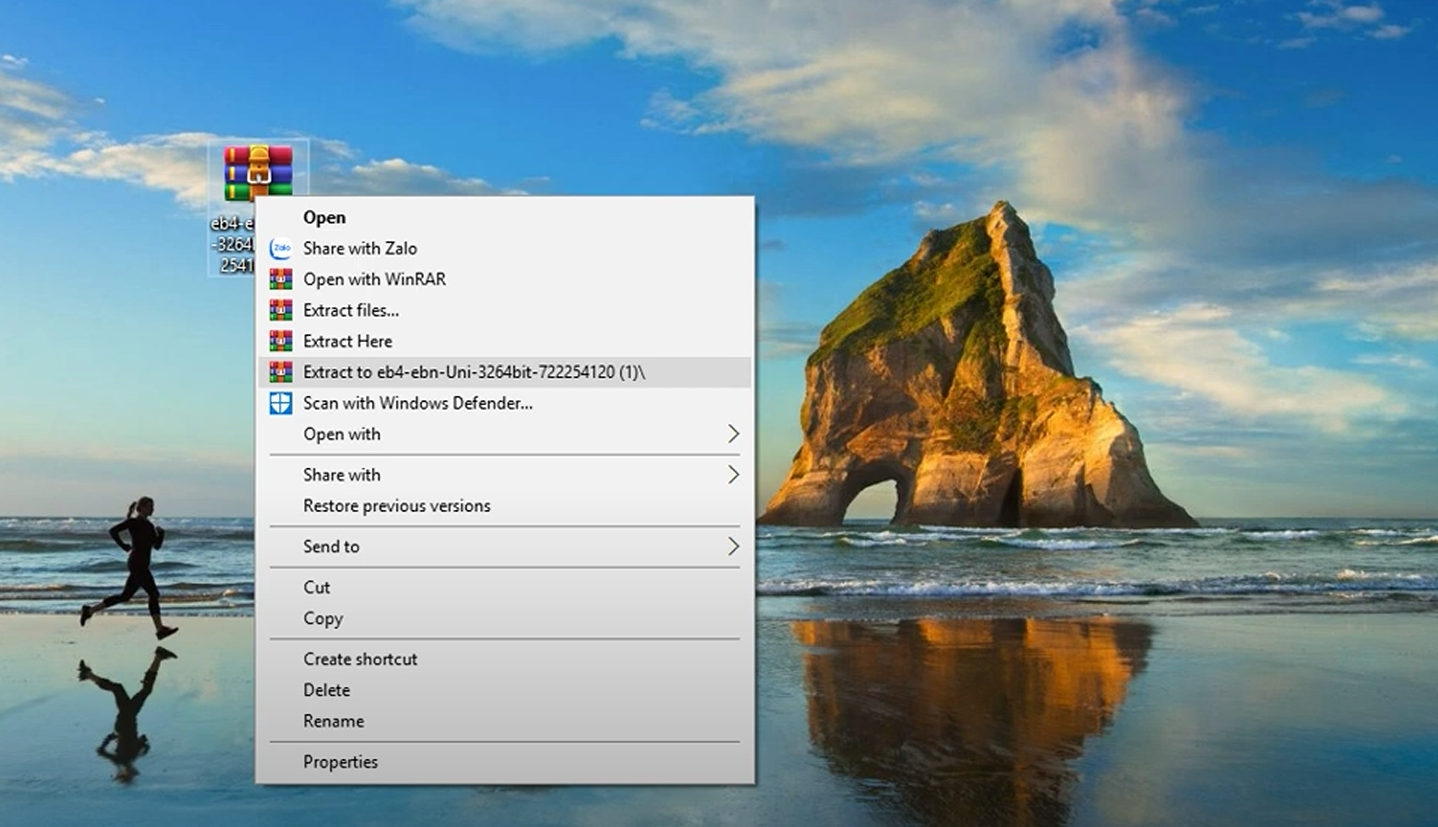
Task: Click WinRAR icon beside Extract files
Action: 281,310
